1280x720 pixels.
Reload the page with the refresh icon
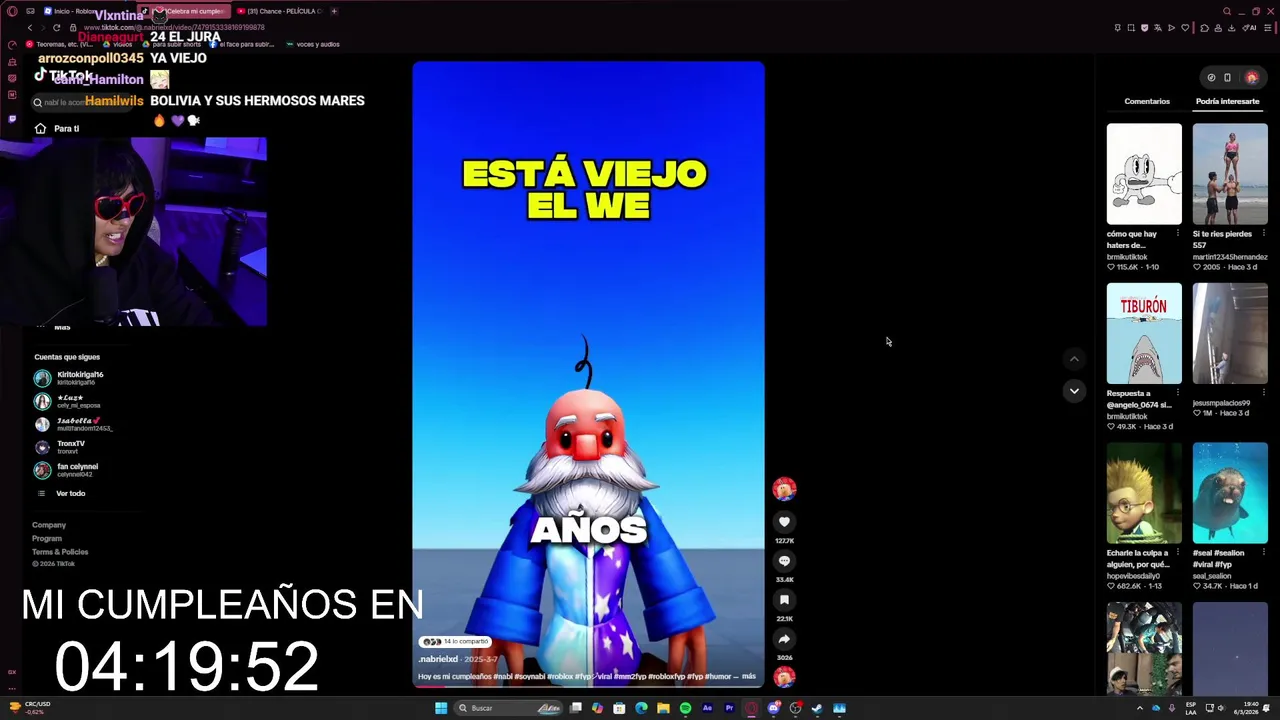pyautogui.click(x=56, y=28)
